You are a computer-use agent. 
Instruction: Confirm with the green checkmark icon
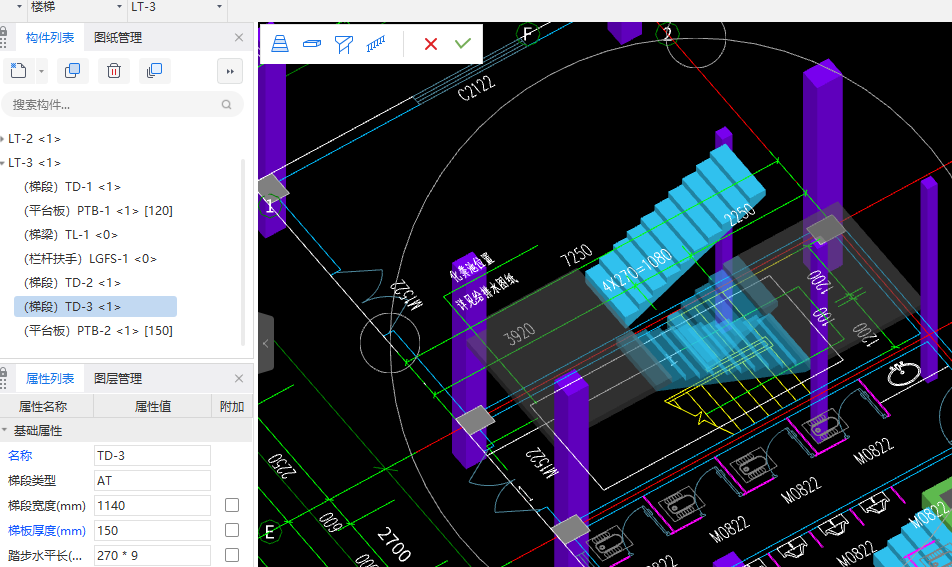(x=463, y=44)
